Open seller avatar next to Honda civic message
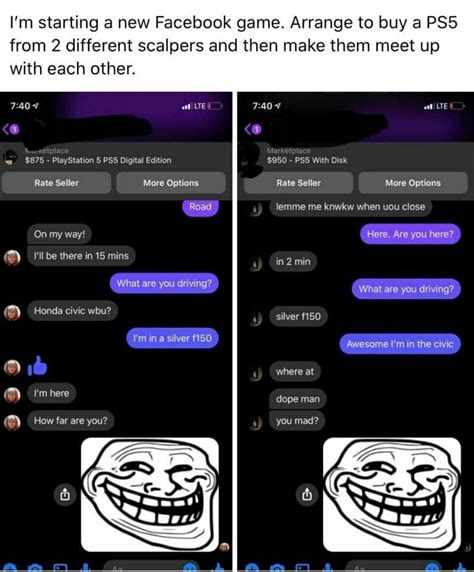This screenshot has width=474, height=572. point(12,312)
